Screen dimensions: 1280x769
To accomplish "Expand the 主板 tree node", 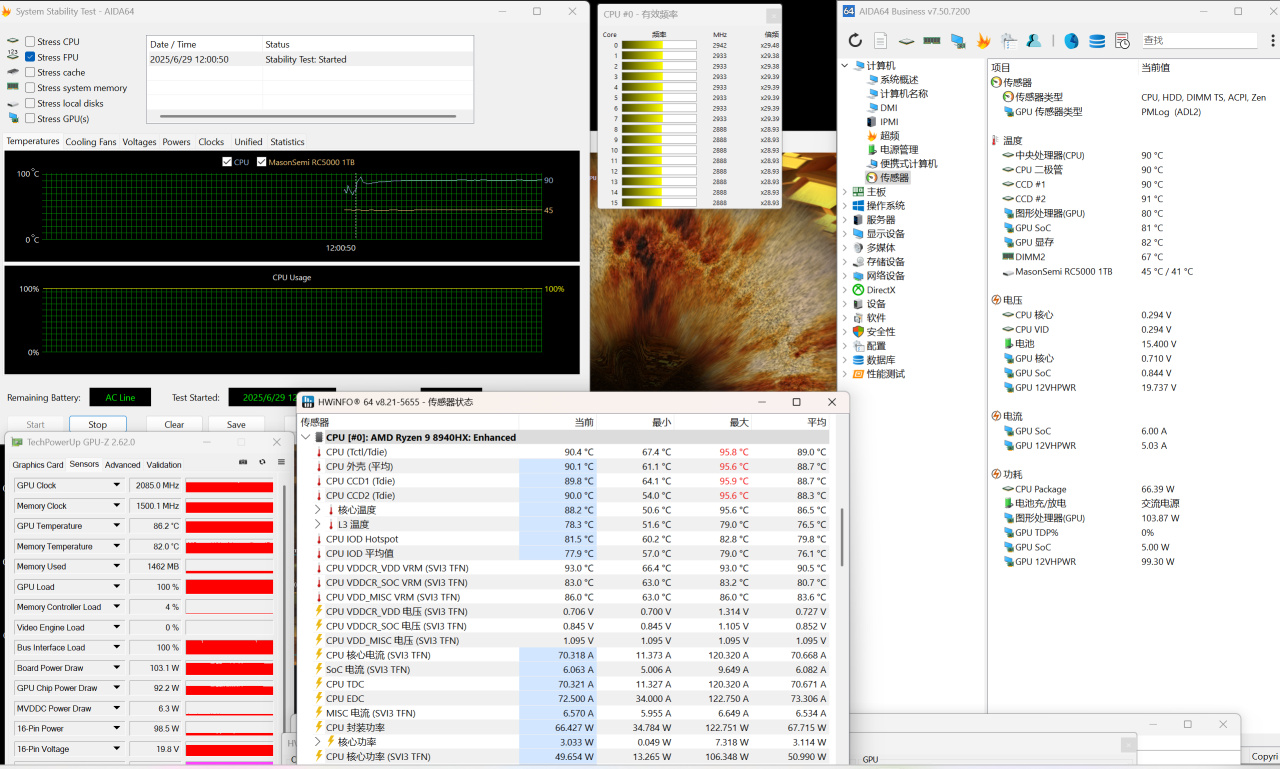I will click(845, 192).
